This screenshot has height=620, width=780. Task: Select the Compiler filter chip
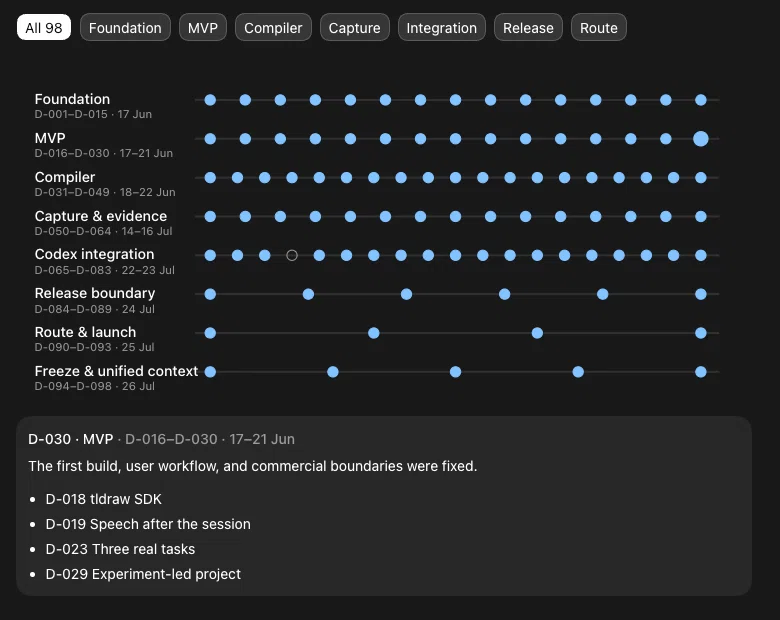coord(273,28)
